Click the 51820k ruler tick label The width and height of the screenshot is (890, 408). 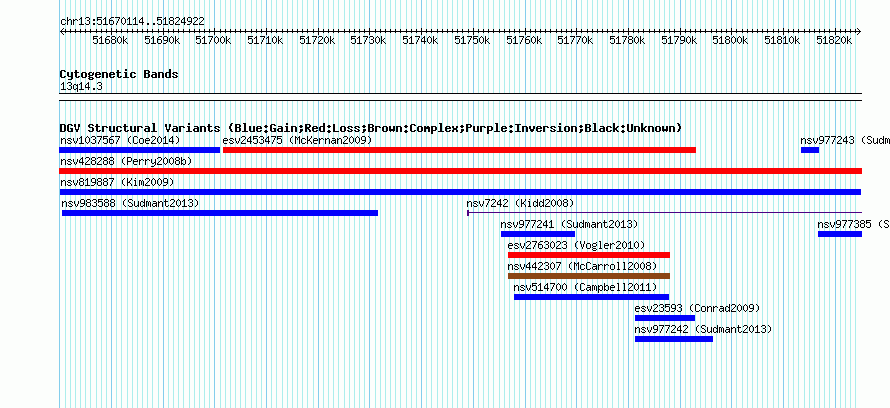[834, 40]
